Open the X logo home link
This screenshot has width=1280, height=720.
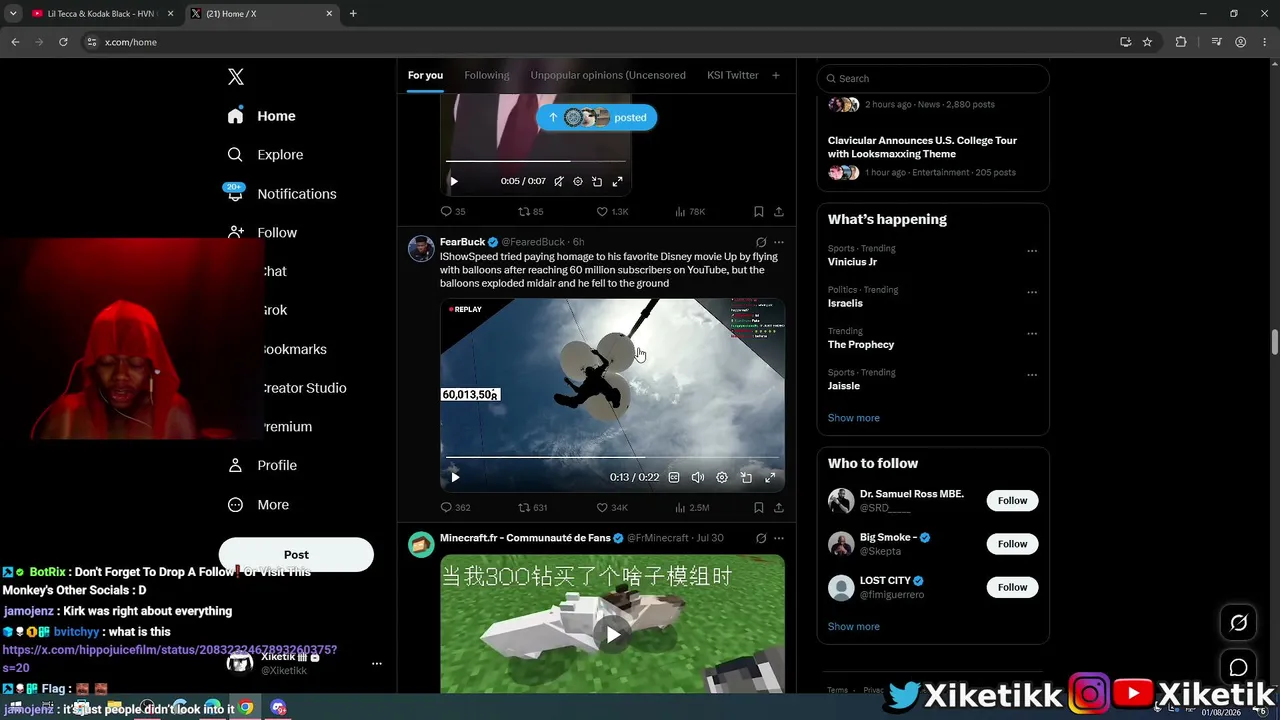[236, 77]
